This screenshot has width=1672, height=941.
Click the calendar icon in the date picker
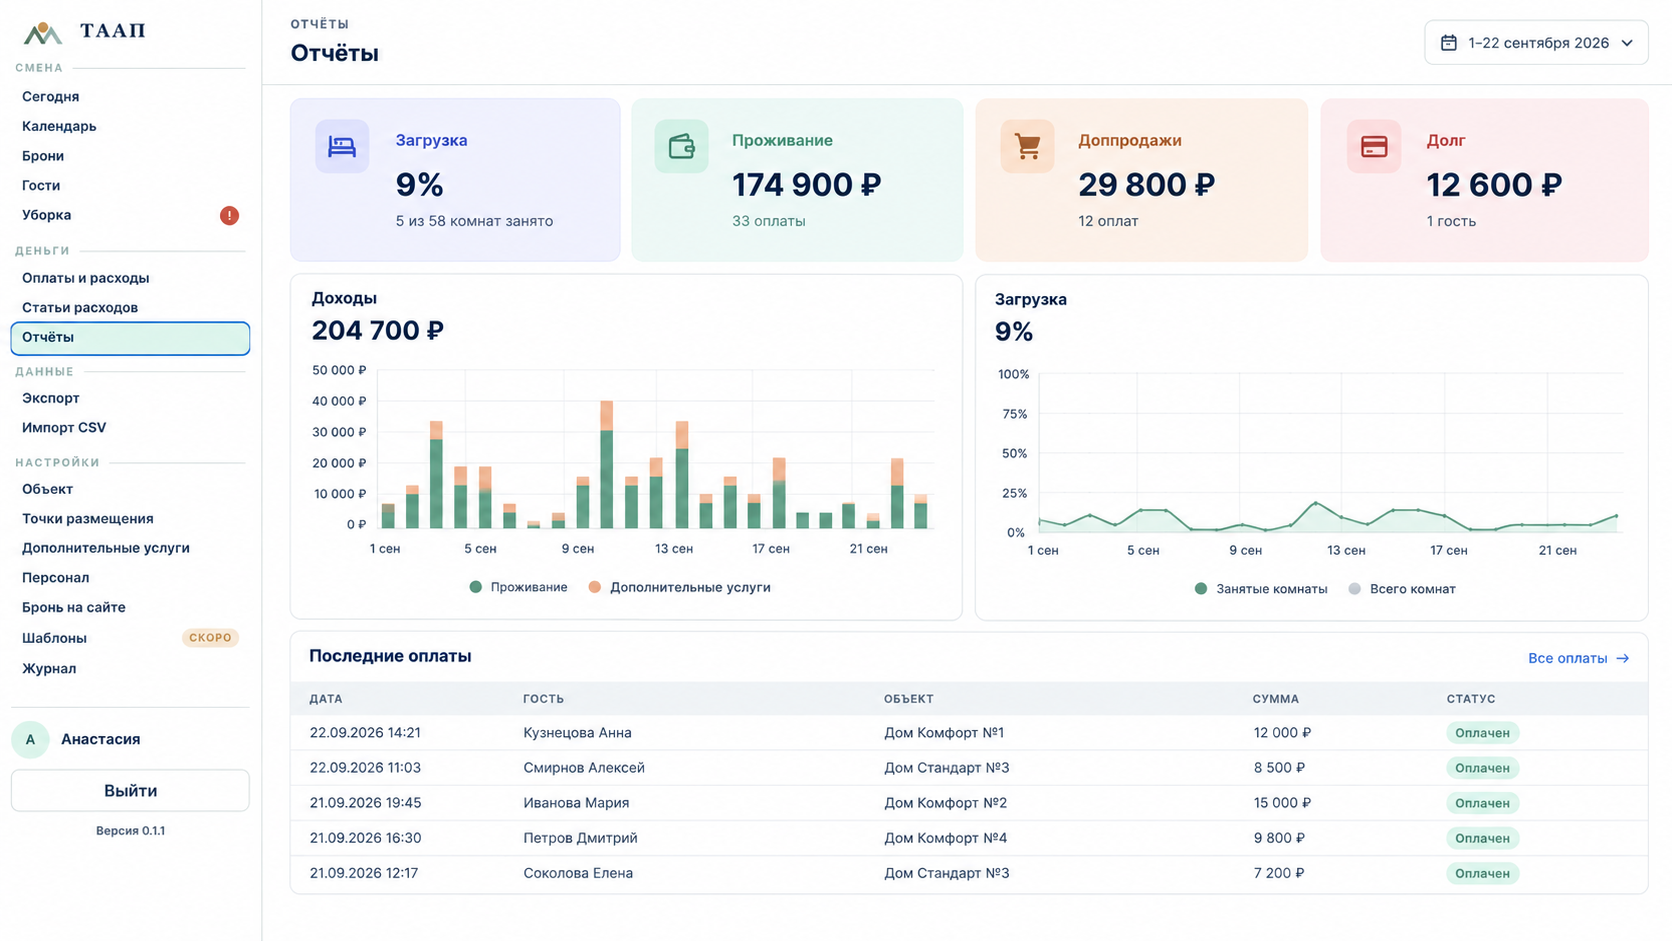pyautogui.click(x=1448, y=43)
